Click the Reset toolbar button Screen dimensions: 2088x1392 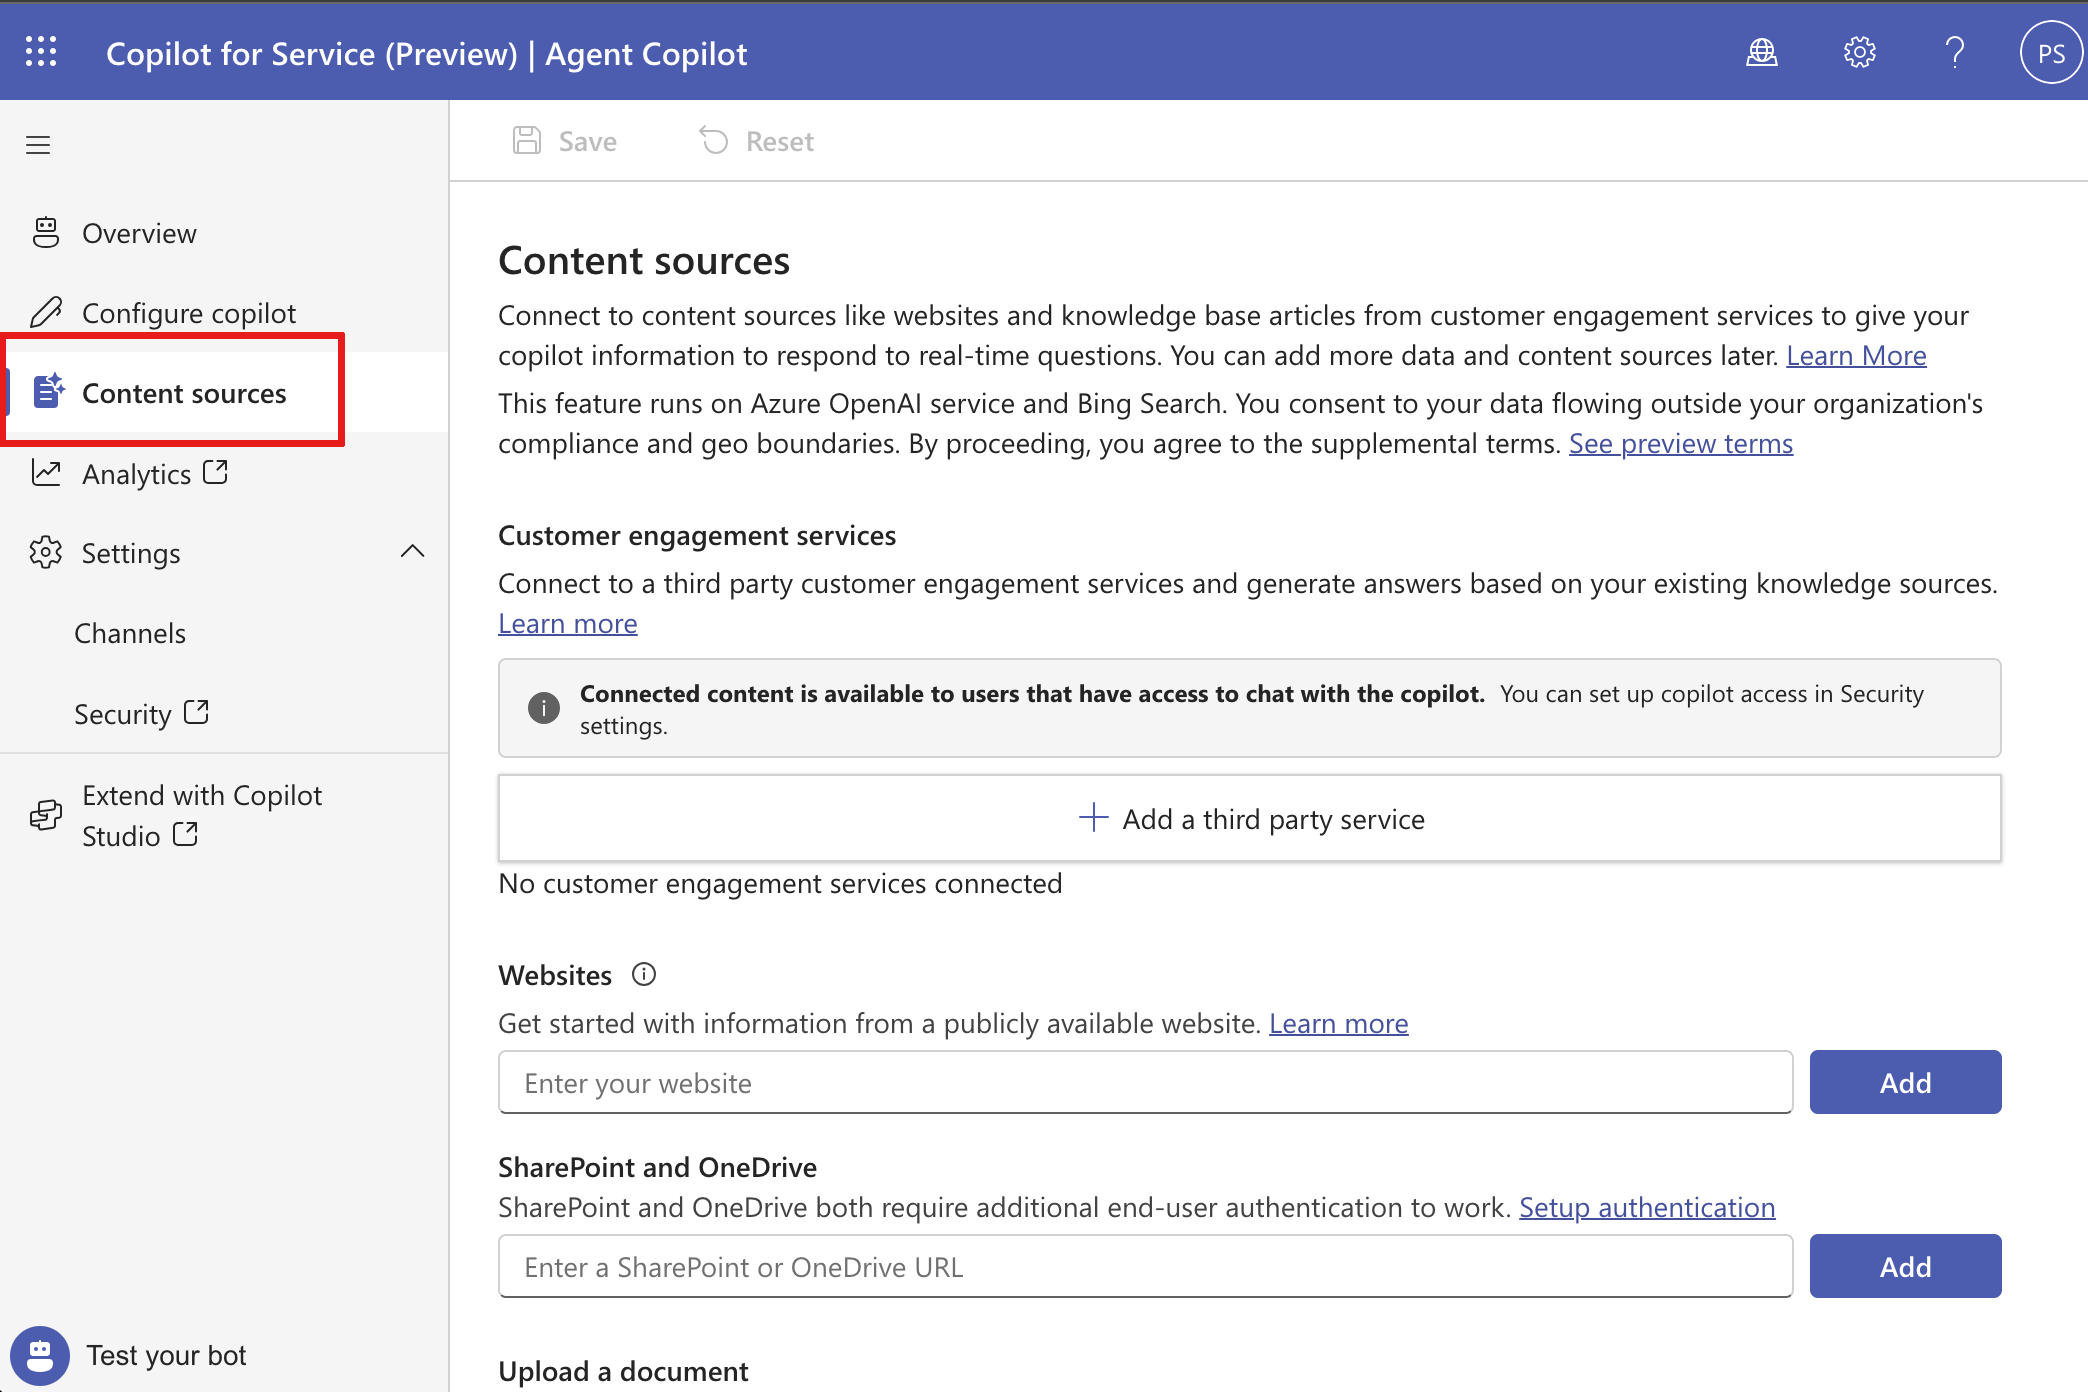[x=756, y=141]
